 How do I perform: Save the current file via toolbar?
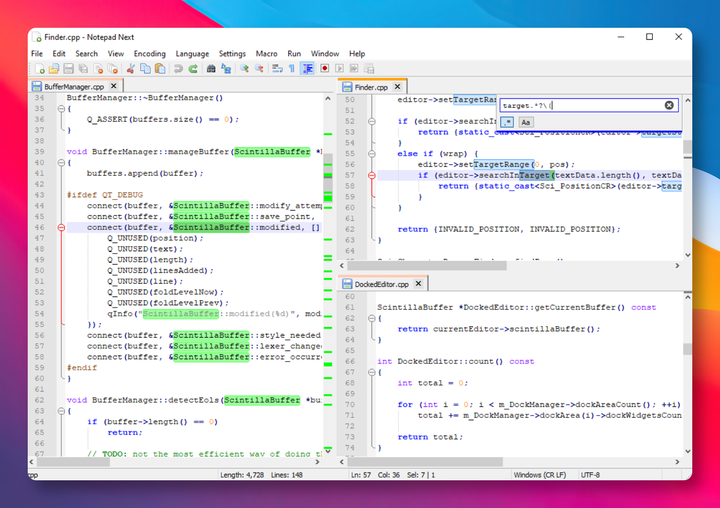click(68, 69)
